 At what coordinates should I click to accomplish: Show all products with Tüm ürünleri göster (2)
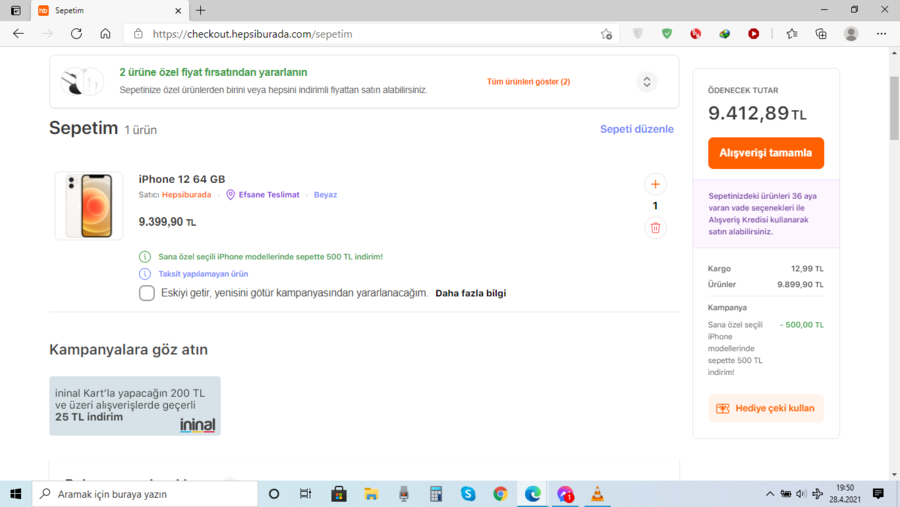[x=528, y=82]
